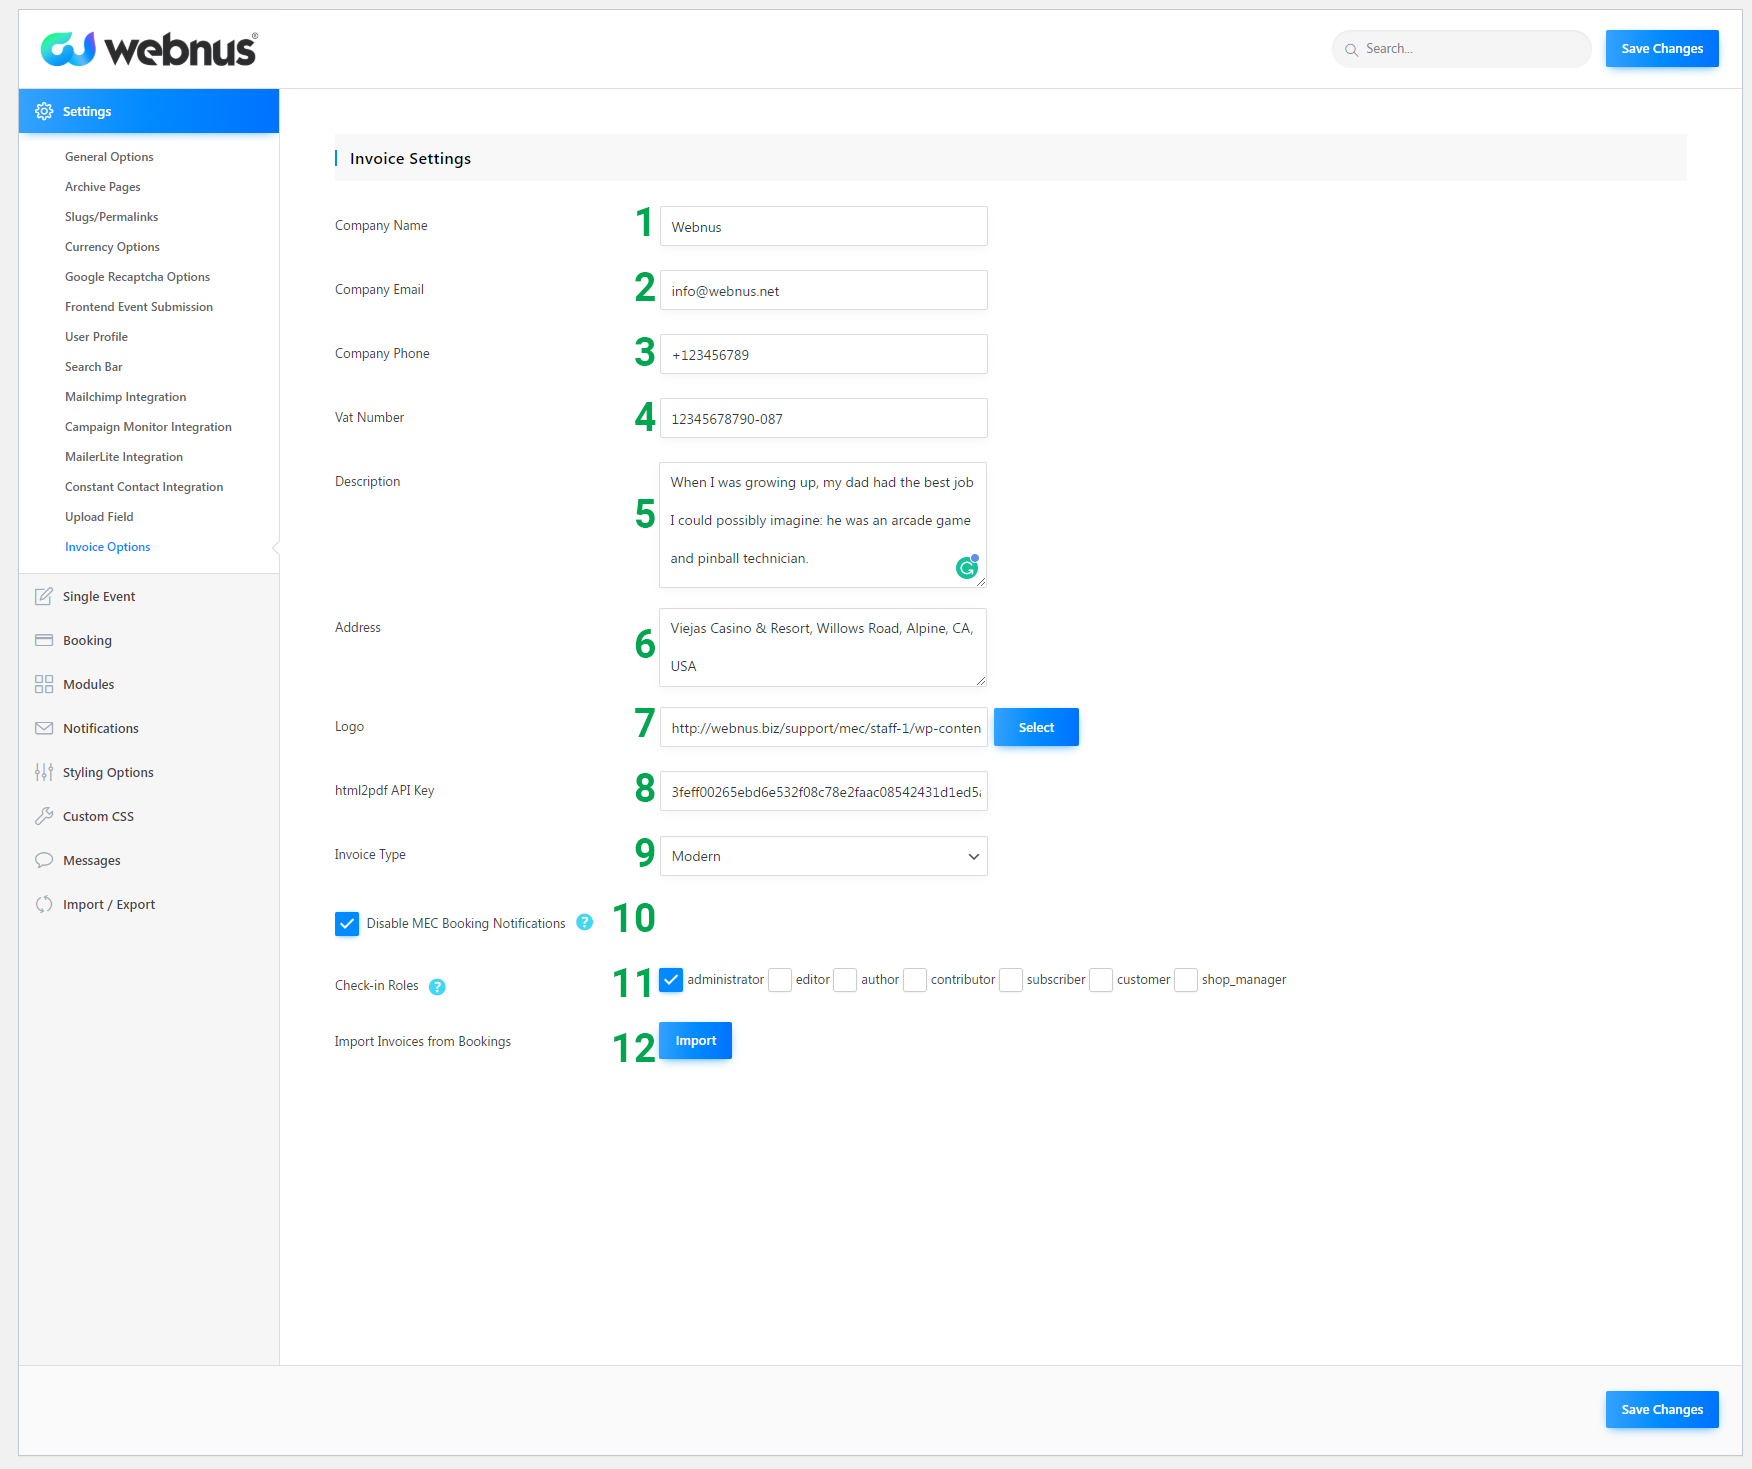Collapse the Settings menu section
Image resolution: width=1752 pixels, height=1469 pixels.
click(148, 111)
